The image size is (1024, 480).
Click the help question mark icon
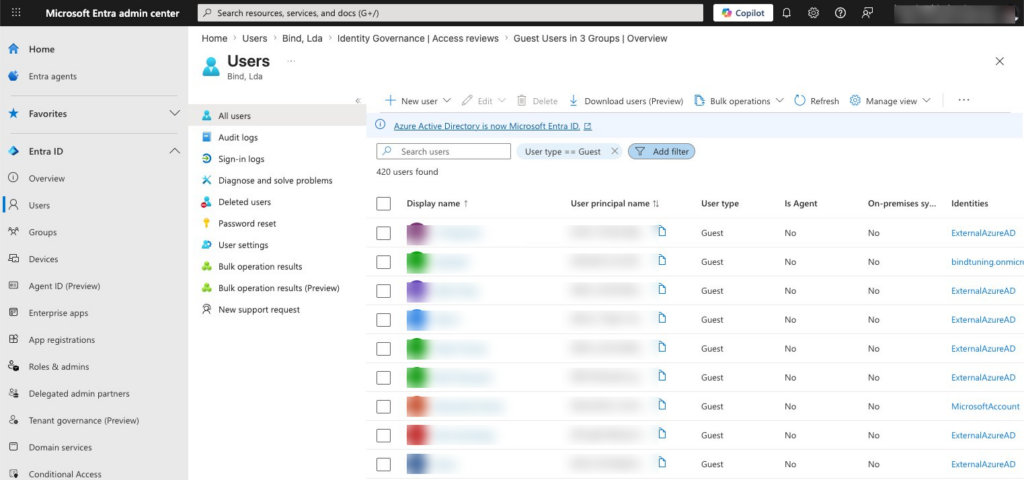pos(840,13)
